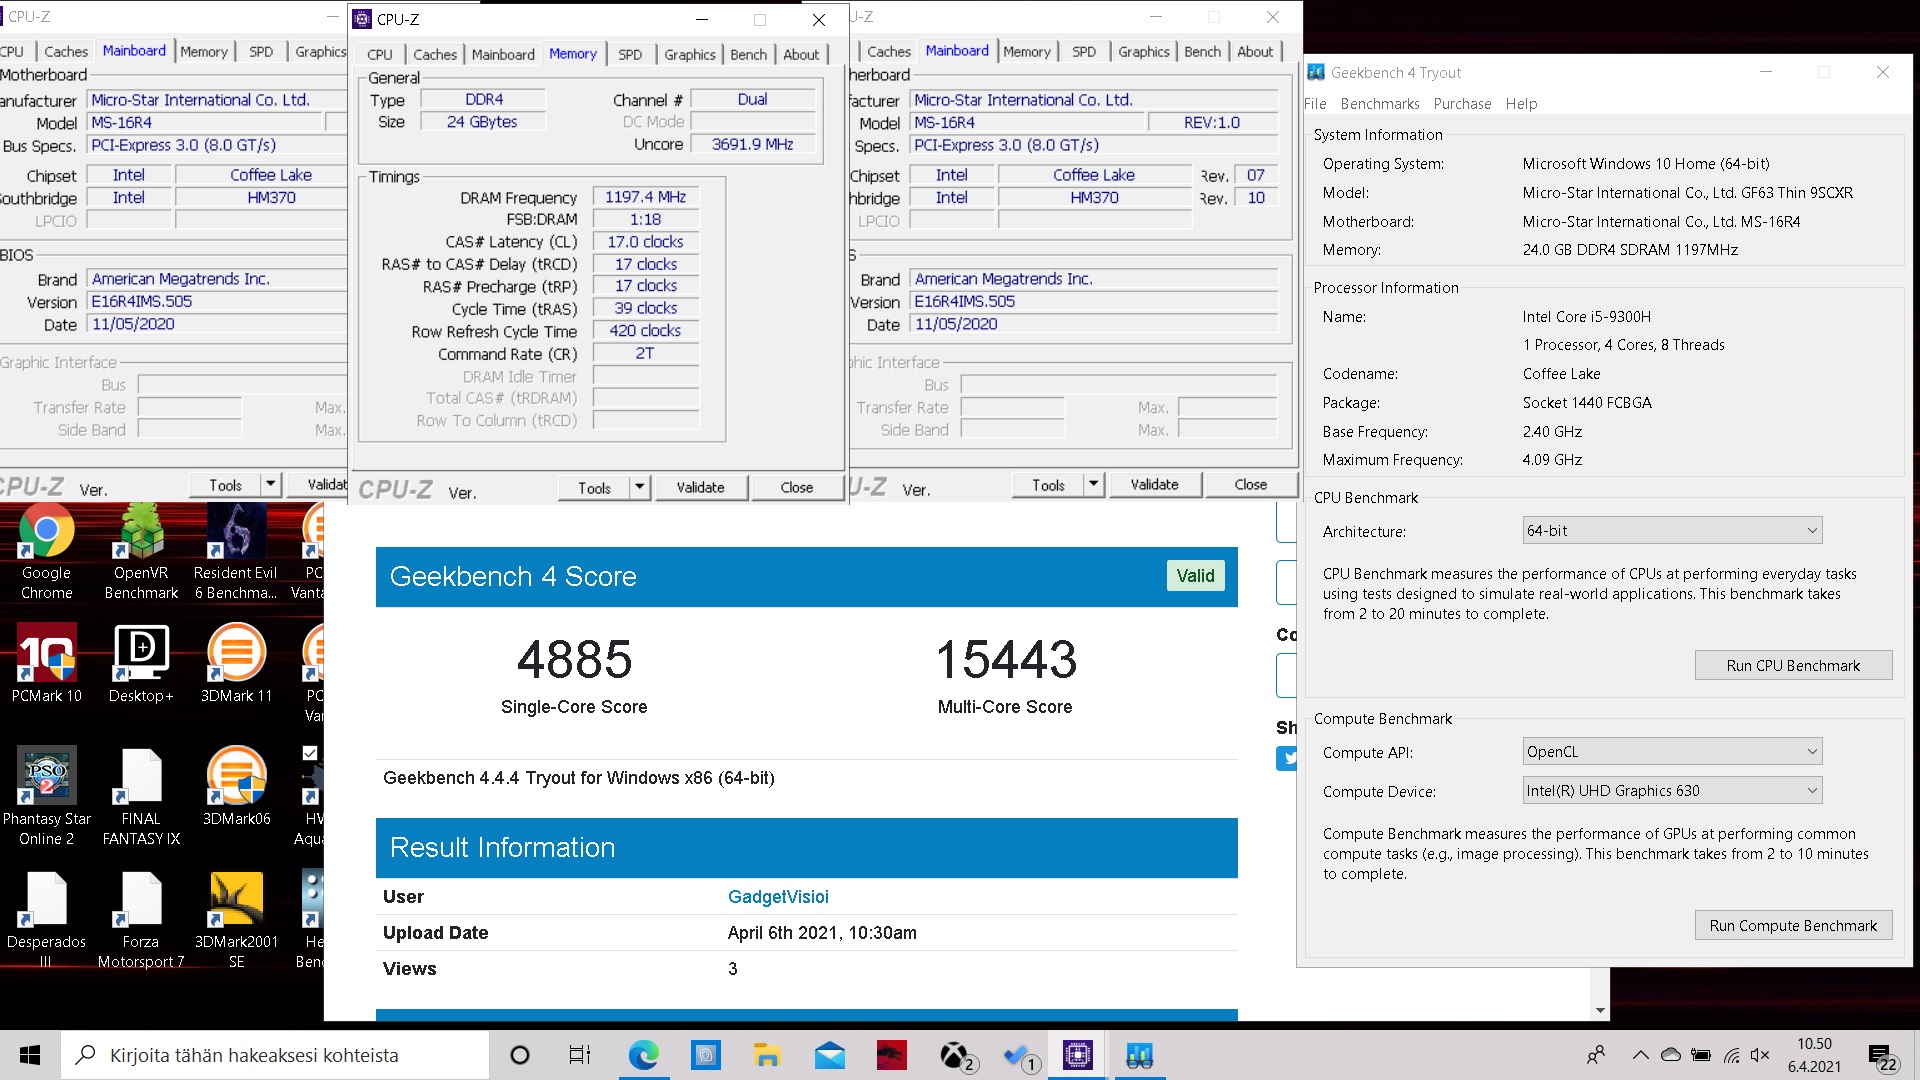Click the Valid badge on Geekbench score
This screenshot has height=1080, width=1920.
tap(1195, 576)
